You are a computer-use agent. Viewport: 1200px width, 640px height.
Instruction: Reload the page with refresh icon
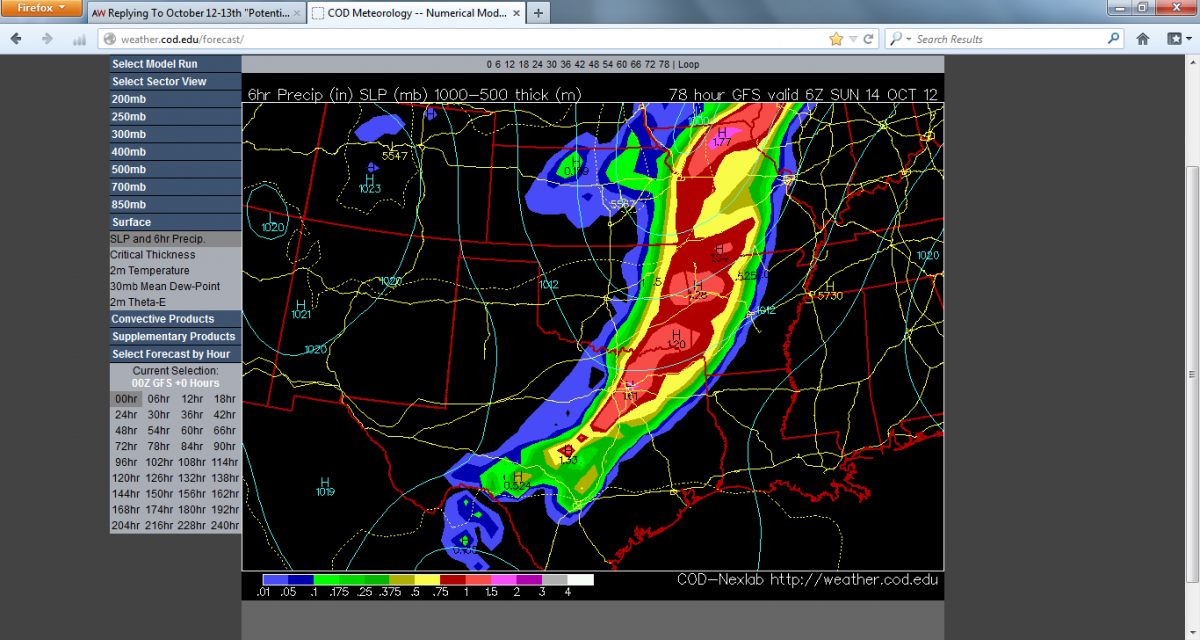tap(868, 39)
